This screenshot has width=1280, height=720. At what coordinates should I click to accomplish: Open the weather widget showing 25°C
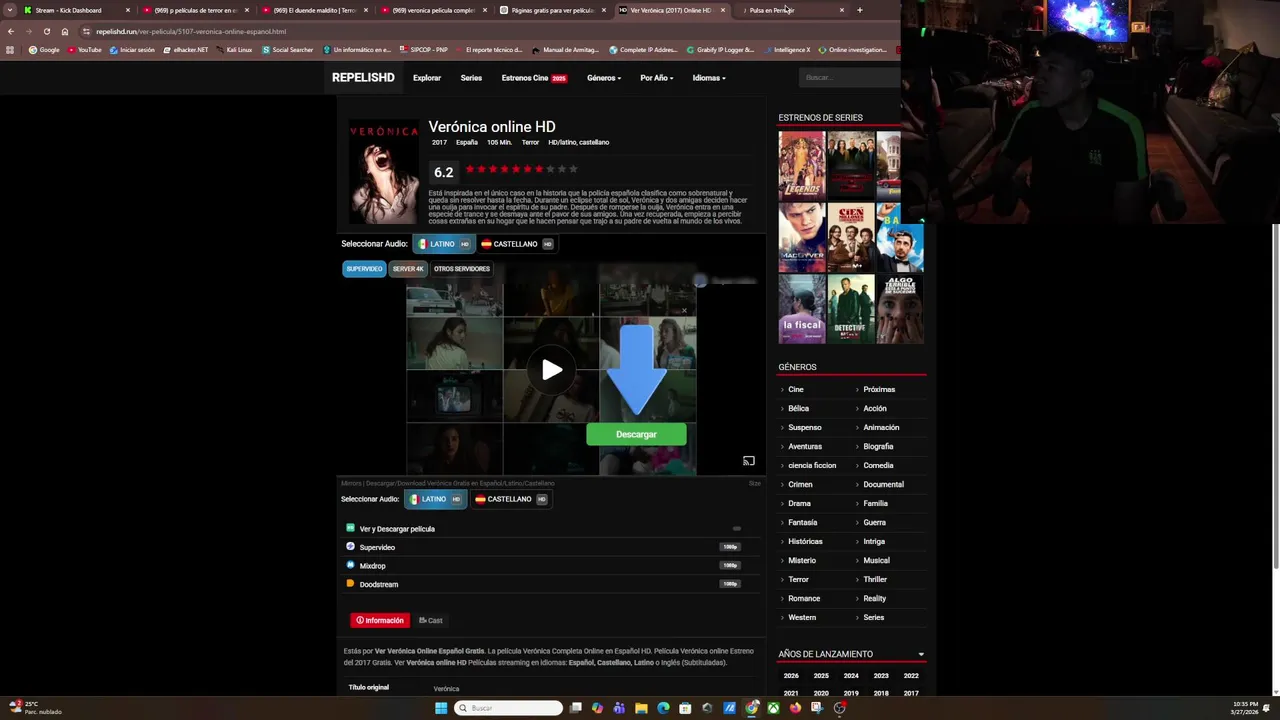tap(36, 707)
